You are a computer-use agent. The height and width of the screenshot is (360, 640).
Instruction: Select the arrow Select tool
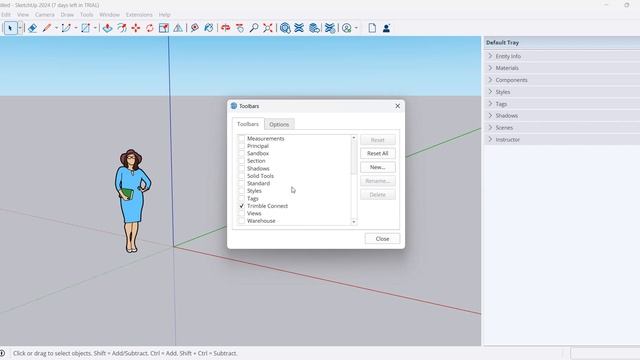[x=11, y=28]
